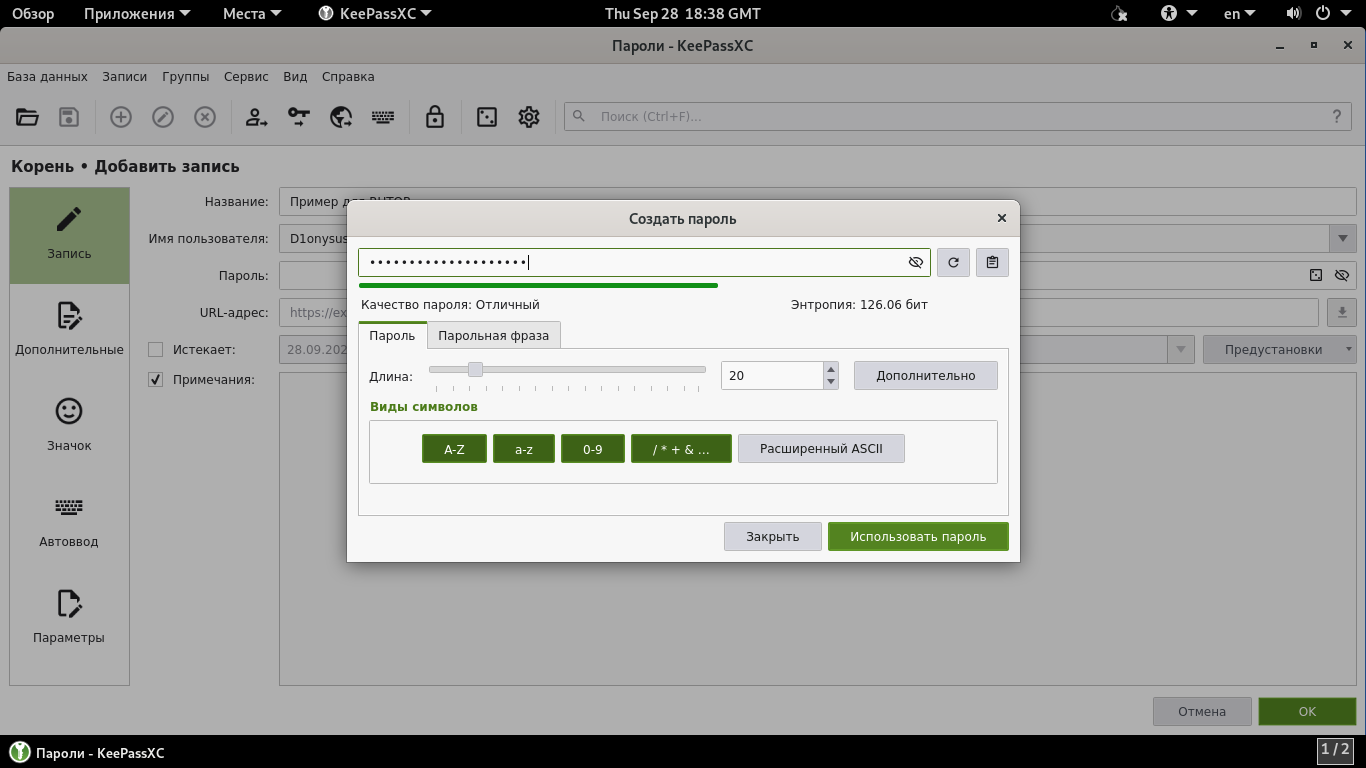Regenerate password with the refresh icon
The height and width of the screenshot is (768, 1366).
pos(953,262)
